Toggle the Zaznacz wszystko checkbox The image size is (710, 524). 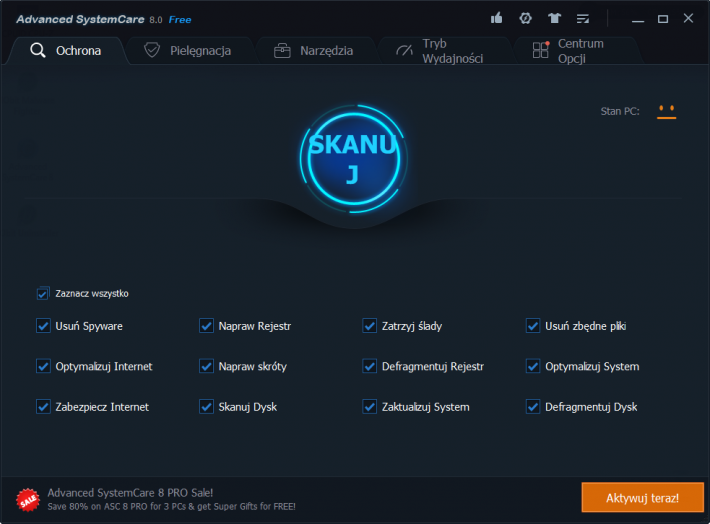43,293
